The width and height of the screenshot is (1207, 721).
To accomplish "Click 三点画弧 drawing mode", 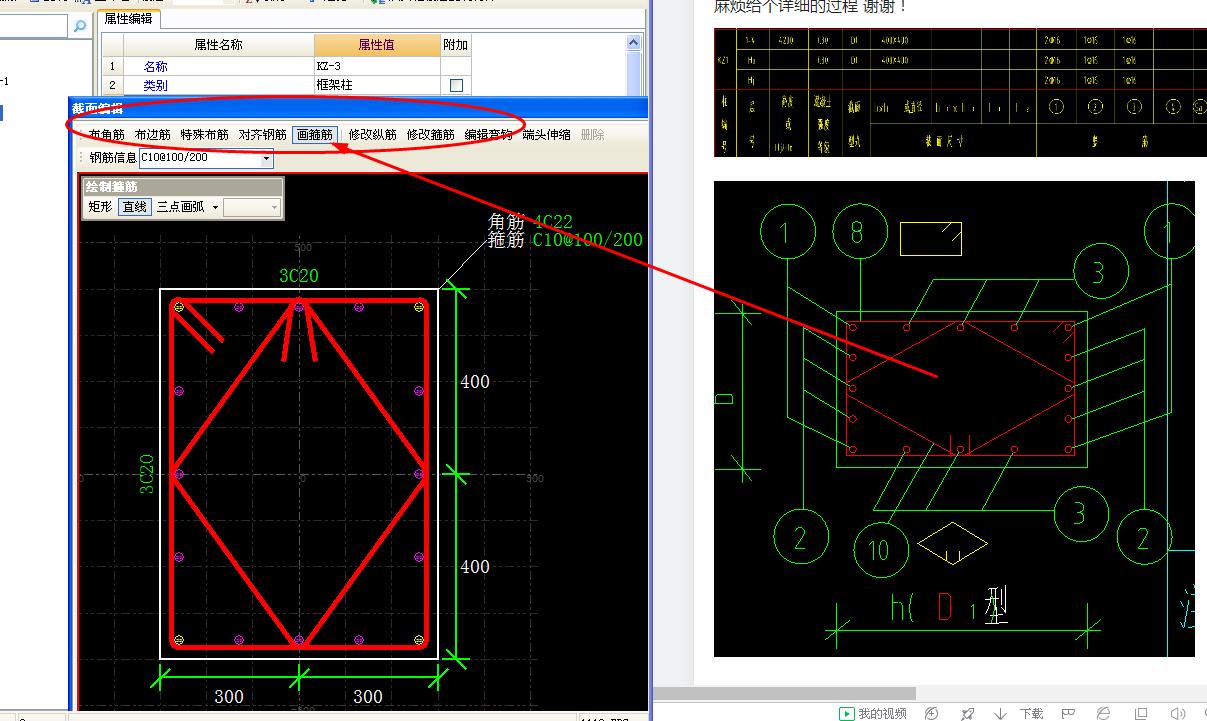I will click(180, 207).
